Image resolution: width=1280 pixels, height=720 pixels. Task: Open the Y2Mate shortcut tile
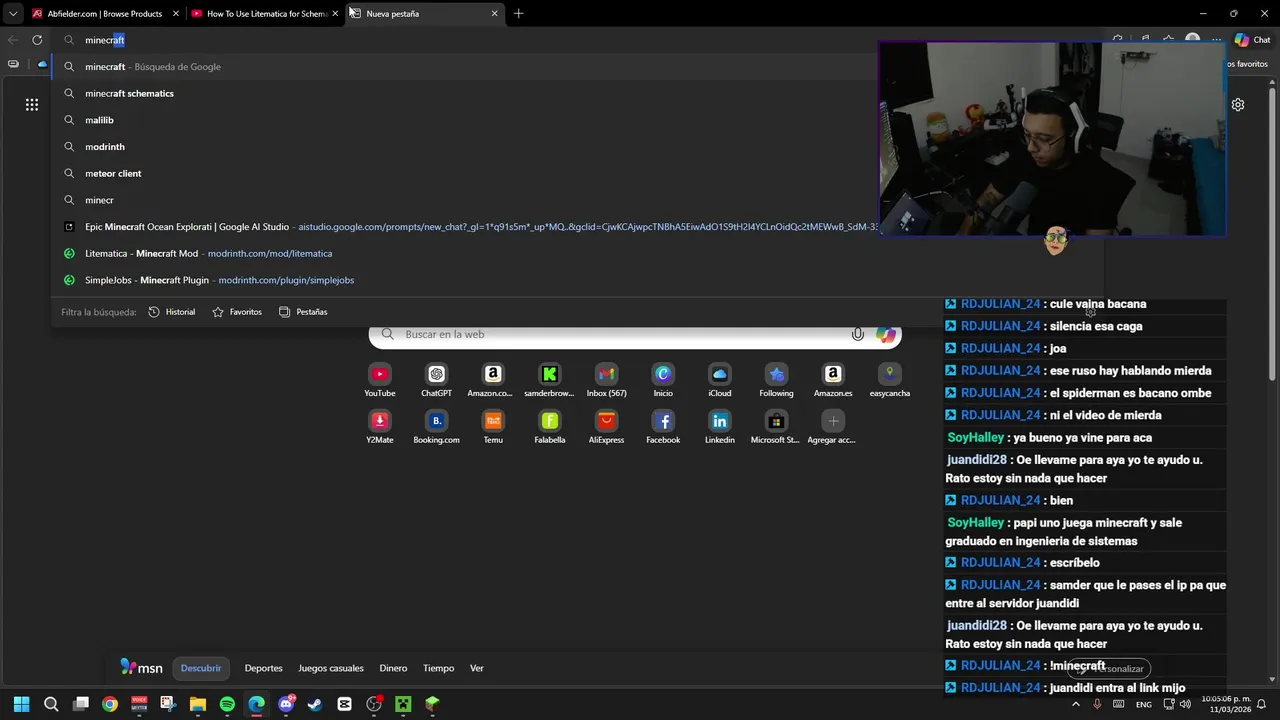[380, 427]
